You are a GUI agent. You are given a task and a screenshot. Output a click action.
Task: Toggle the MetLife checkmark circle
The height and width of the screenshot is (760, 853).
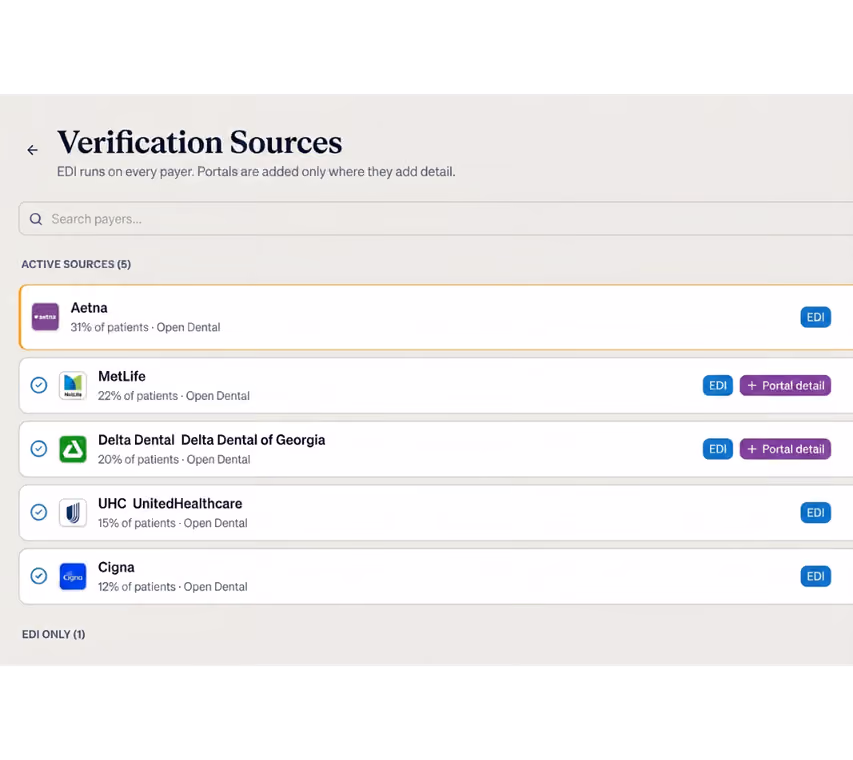point(39,385)
